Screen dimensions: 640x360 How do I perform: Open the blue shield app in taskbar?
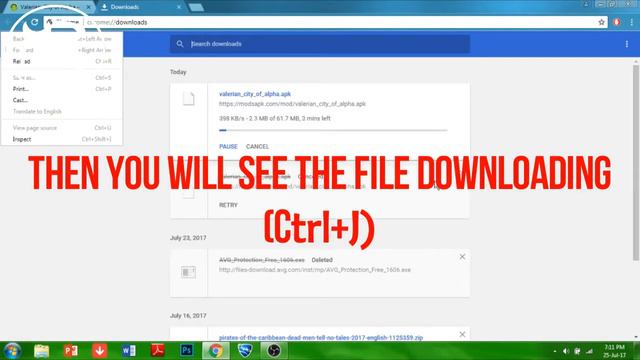(x=245, y=351)
